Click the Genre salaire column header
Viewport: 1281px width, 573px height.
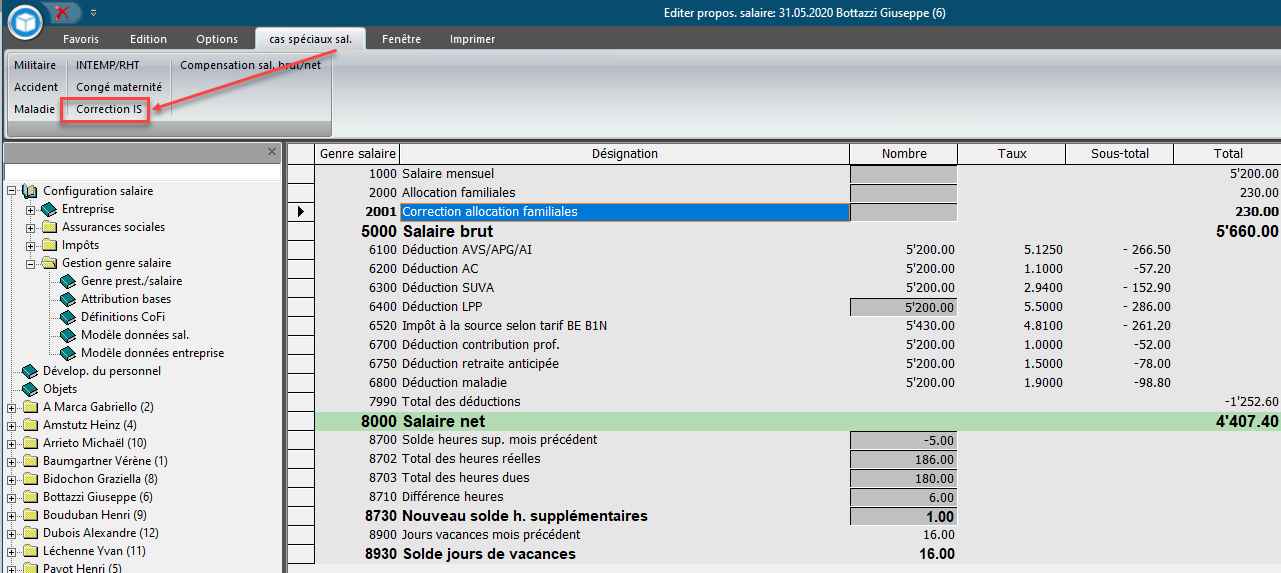click(358, 154)
